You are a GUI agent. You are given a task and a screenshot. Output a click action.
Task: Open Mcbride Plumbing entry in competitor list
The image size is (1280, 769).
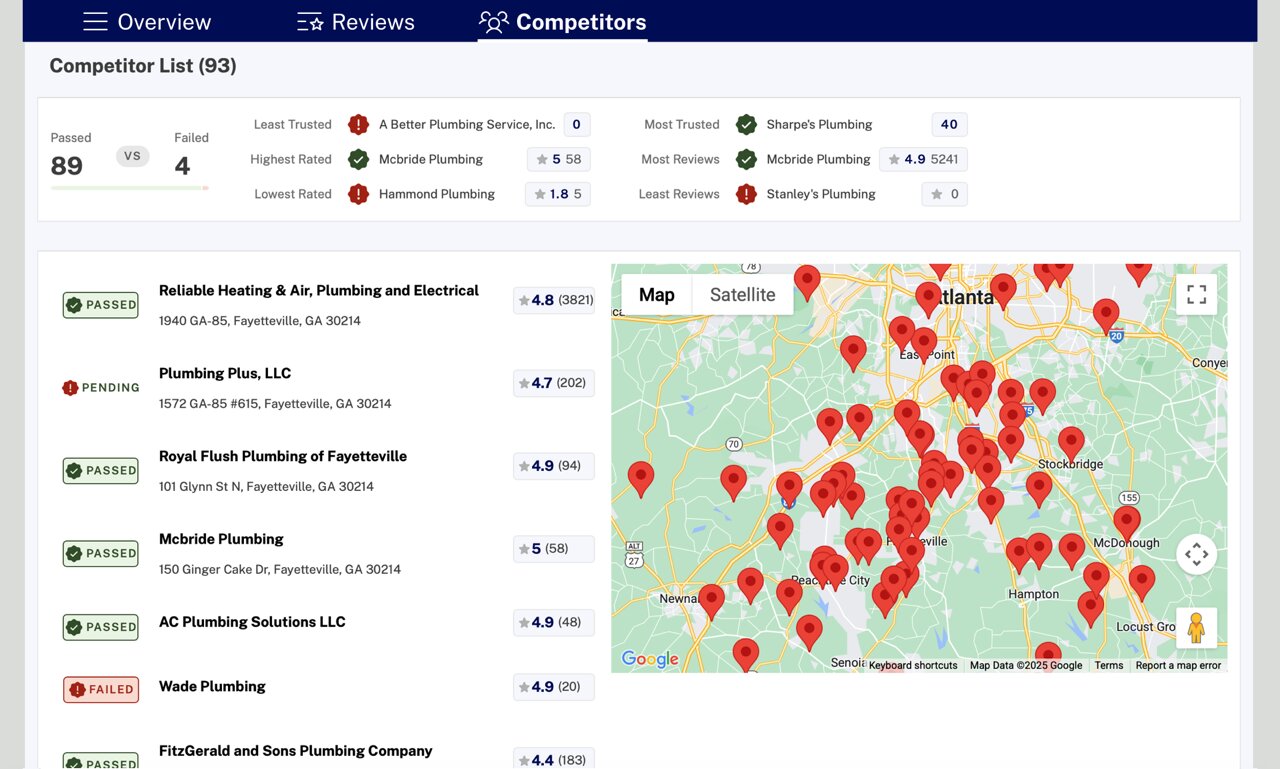click(221, 539)
